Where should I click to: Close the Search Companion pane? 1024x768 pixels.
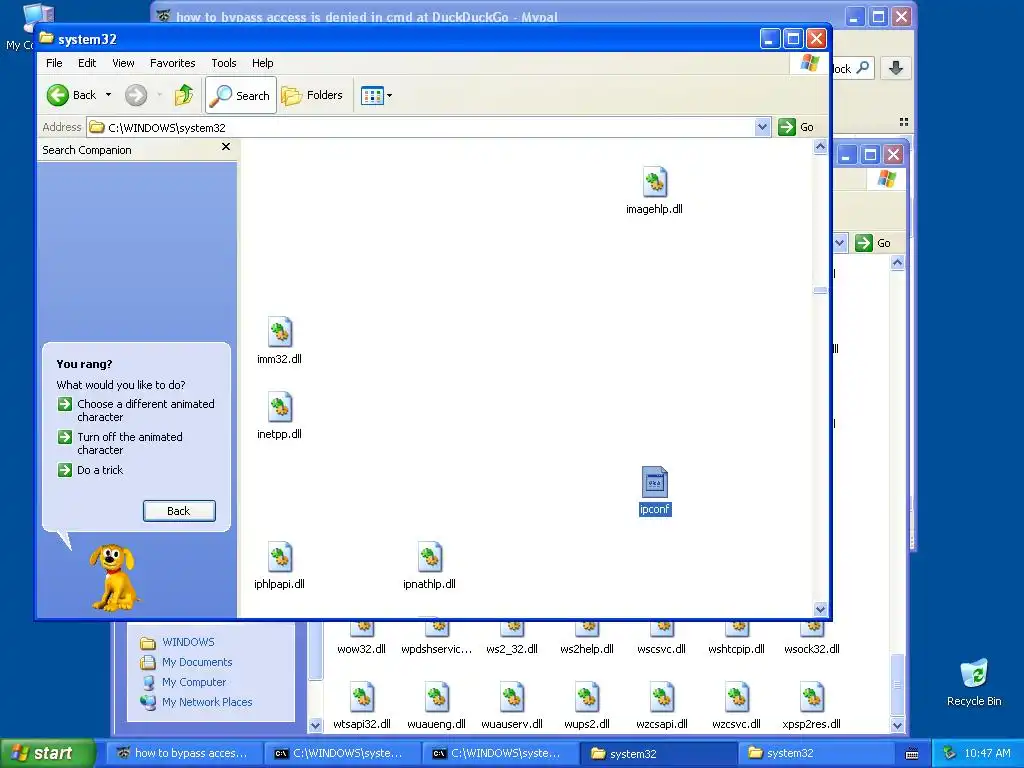(x=226, y=147)
